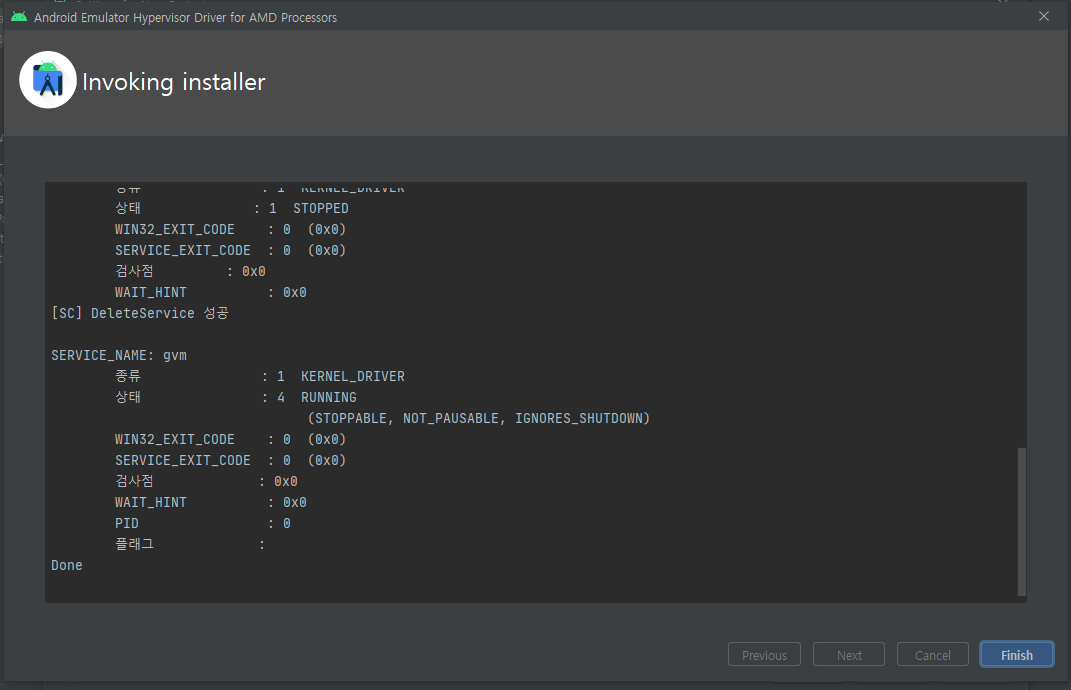The image size is (1071, 690).
Task: Click the Android head title bar icon
Action: pos(19,17)
